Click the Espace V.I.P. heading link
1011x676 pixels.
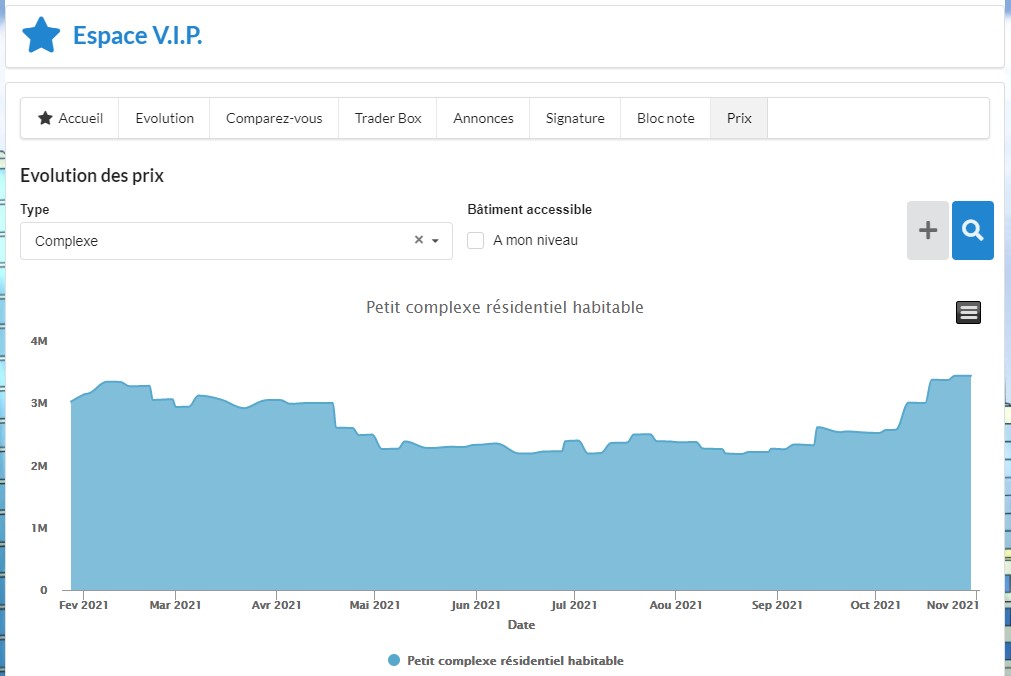coord(137,36)
